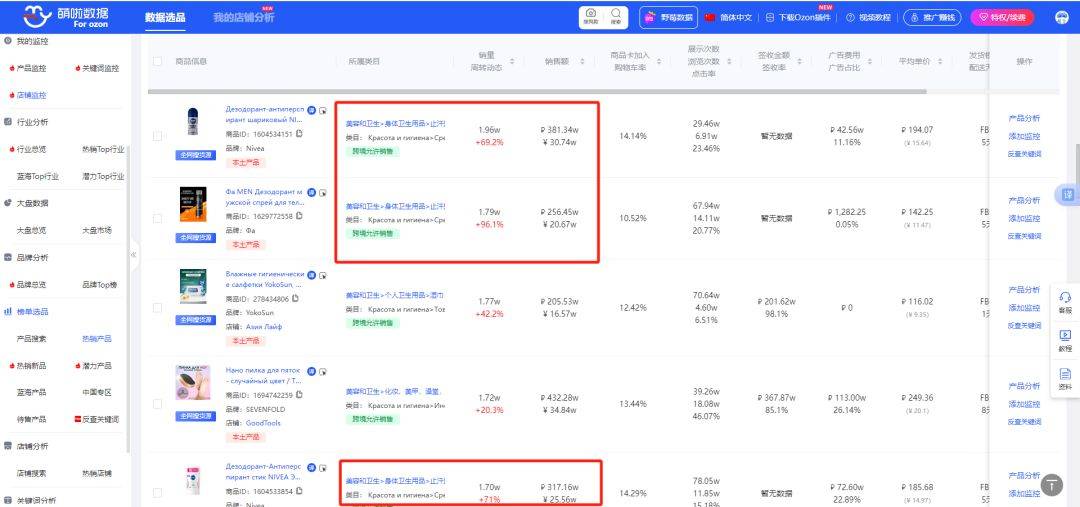Click 野莓数据 header button
This screenshot has width=1080, height=507.
(668, 17)
